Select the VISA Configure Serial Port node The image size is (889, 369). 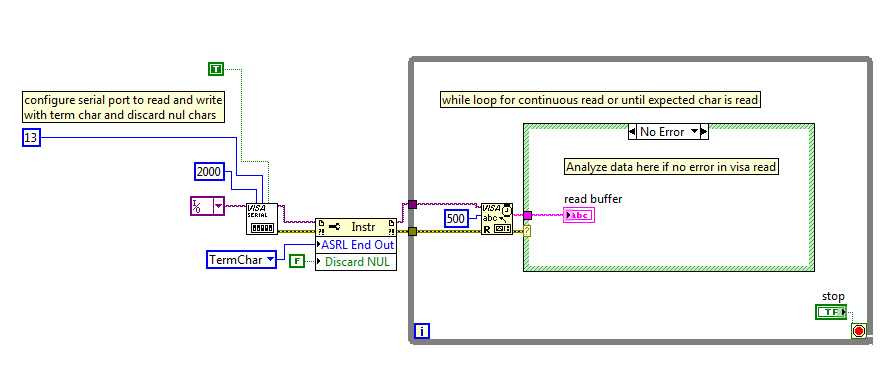(262, 219)
